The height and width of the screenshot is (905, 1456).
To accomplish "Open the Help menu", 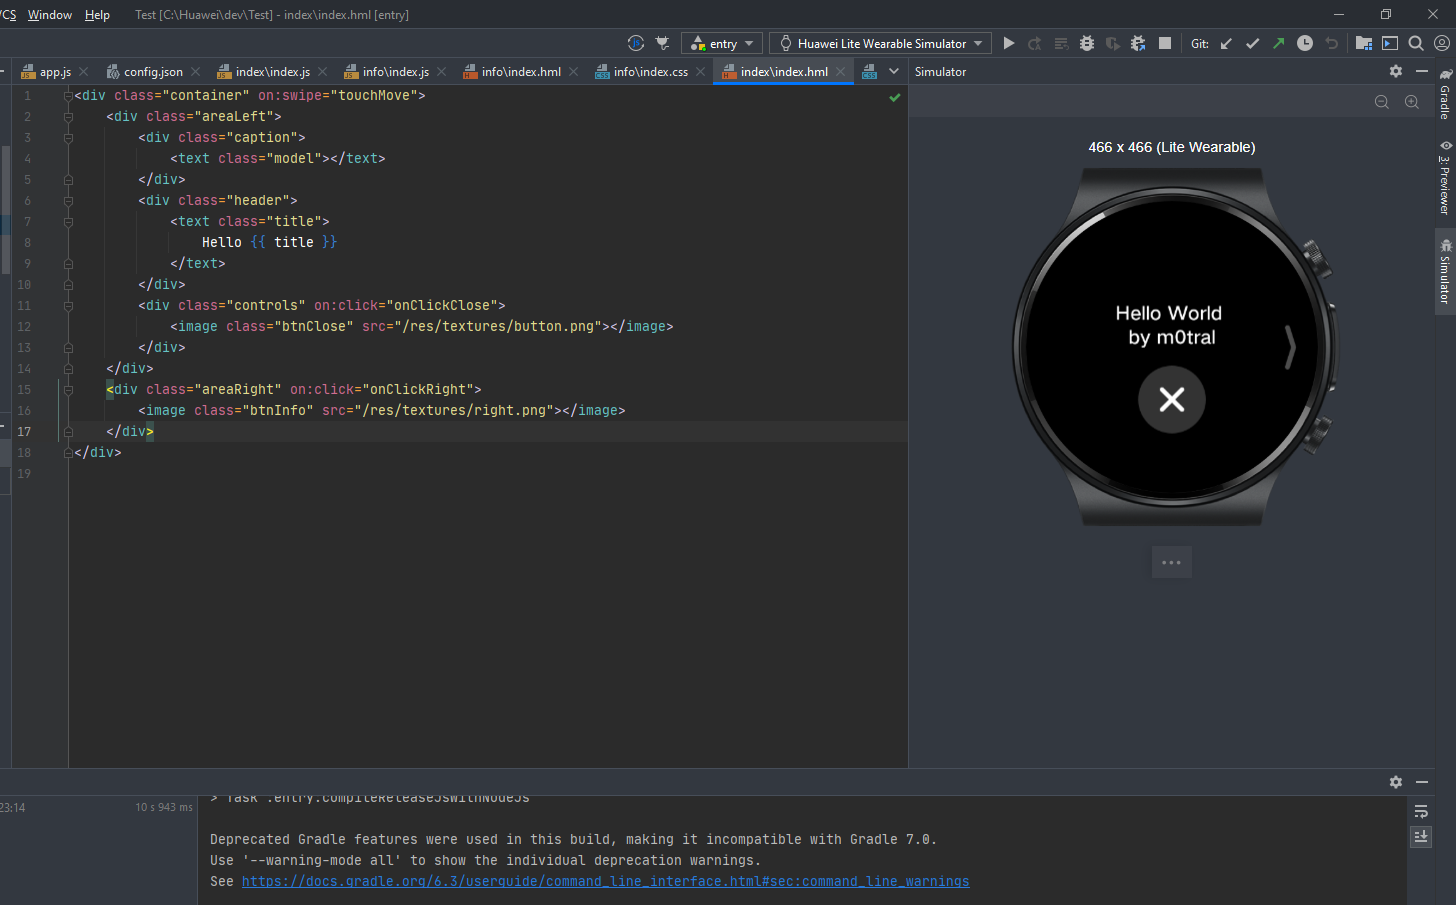I will pos(97,15).
